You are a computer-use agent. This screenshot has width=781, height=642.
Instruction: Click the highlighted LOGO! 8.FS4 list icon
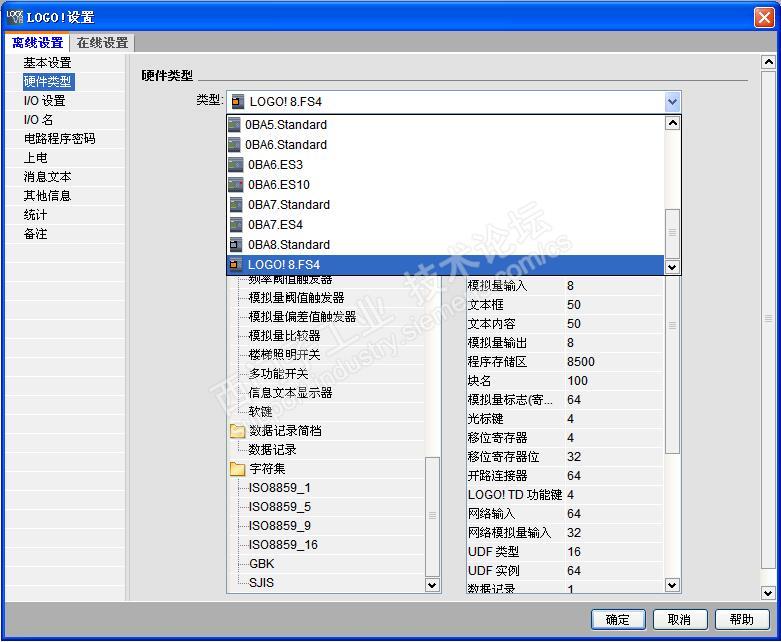pos(234,265)
